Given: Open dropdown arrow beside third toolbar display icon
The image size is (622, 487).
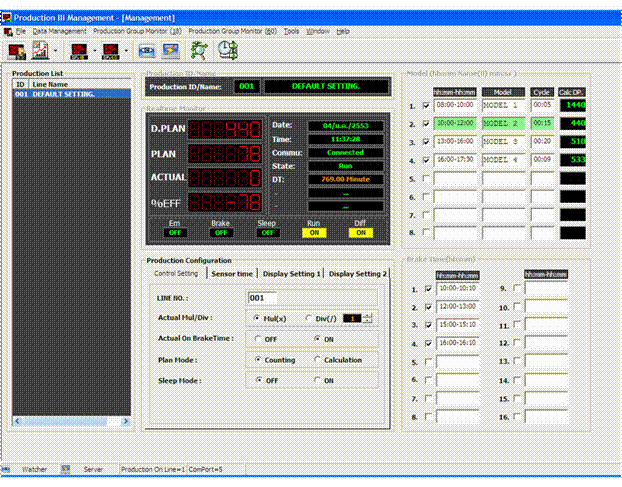Looking at the screenshot, I should point(94,49).
